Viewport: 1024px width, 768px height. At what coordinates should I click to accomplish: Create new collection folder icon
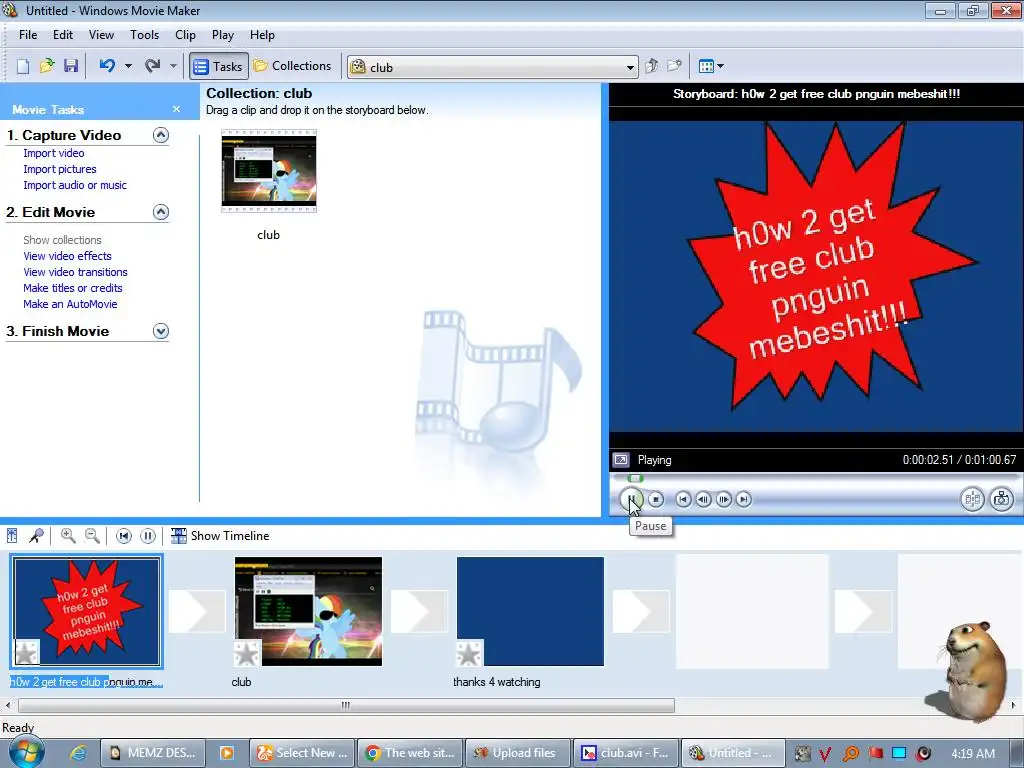(x=674, y=66)
